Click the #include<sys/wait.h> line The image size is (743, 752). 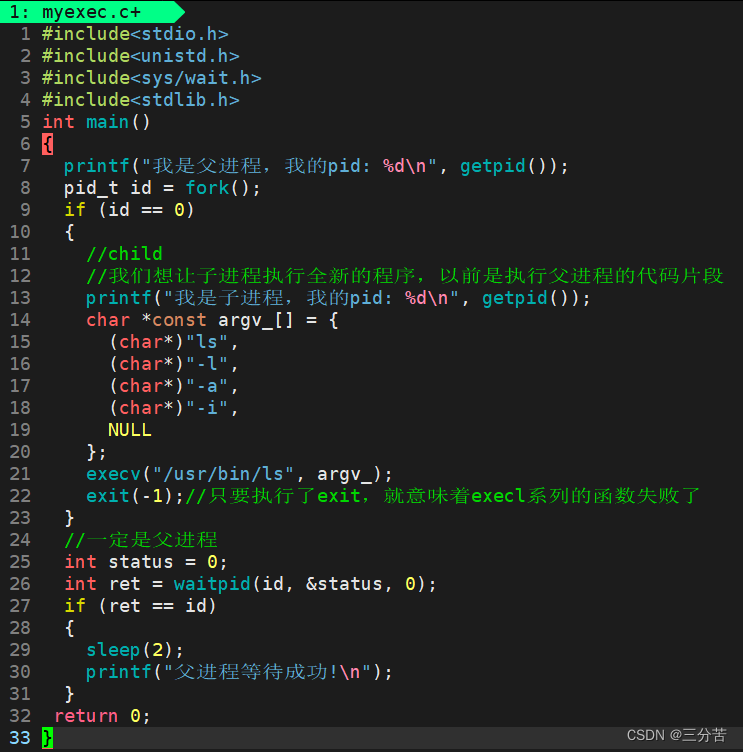click(x=152, y=78)
